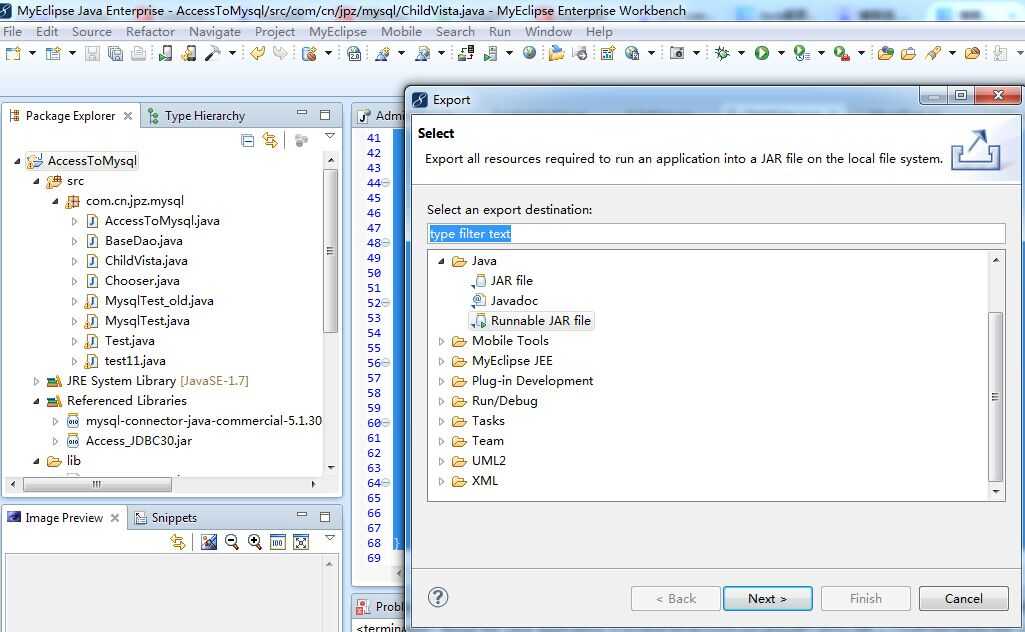Image resolution: width=1025 pixels, height=632 pixels.
Task: Click the Zoom In magnifier in Image Preview
Action: (x=255, y=542)
